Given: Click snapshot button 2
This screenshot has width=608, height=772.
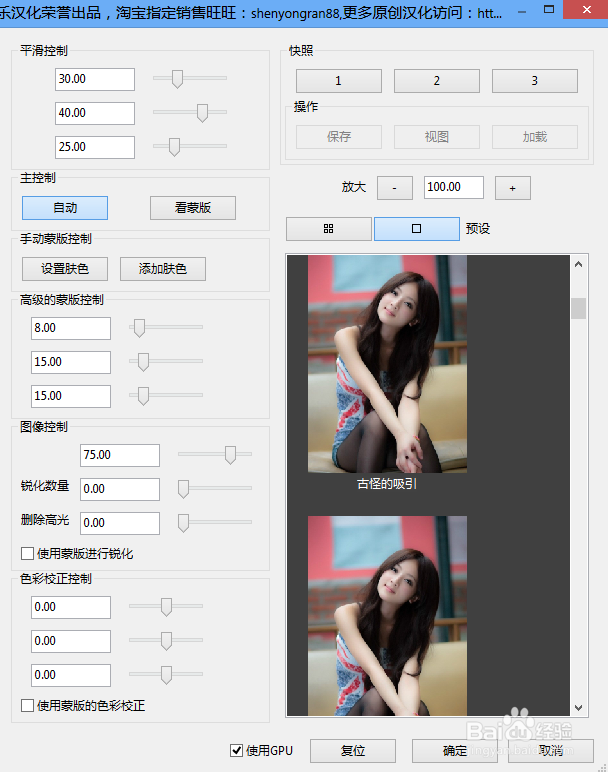Looking at the screenshot, I should [x=437, y=81].
